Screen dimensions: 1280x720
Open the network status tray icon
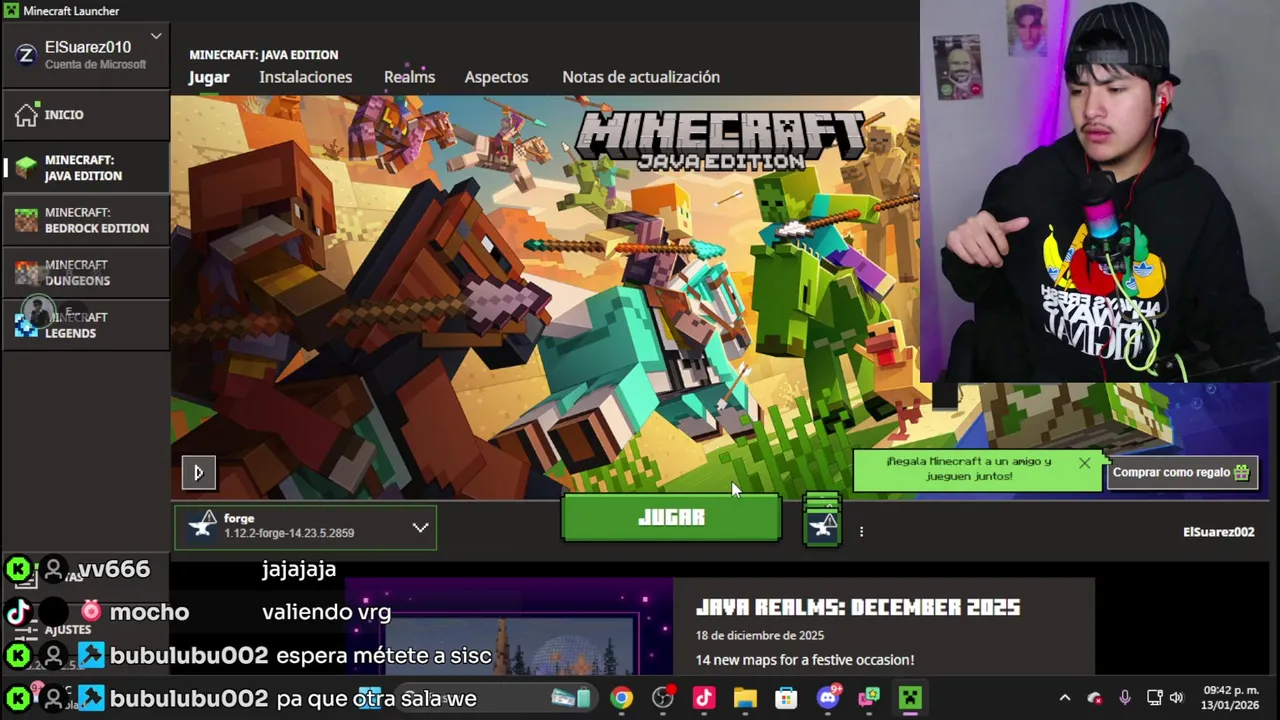point(1154,698)
